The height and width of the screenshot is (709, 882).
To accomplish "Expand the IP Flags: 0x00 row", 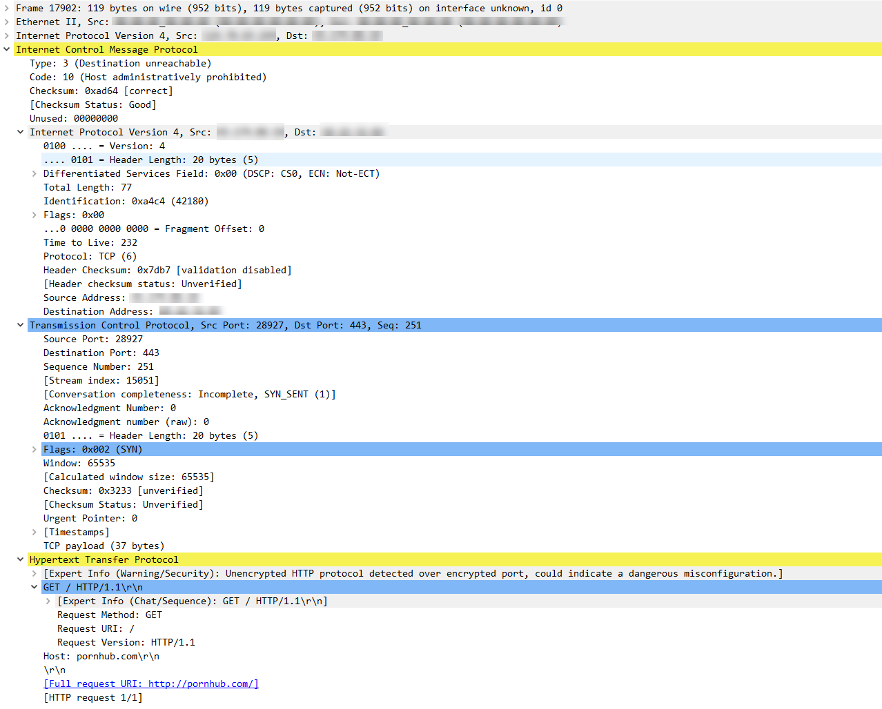I will (x=34, y=215).
